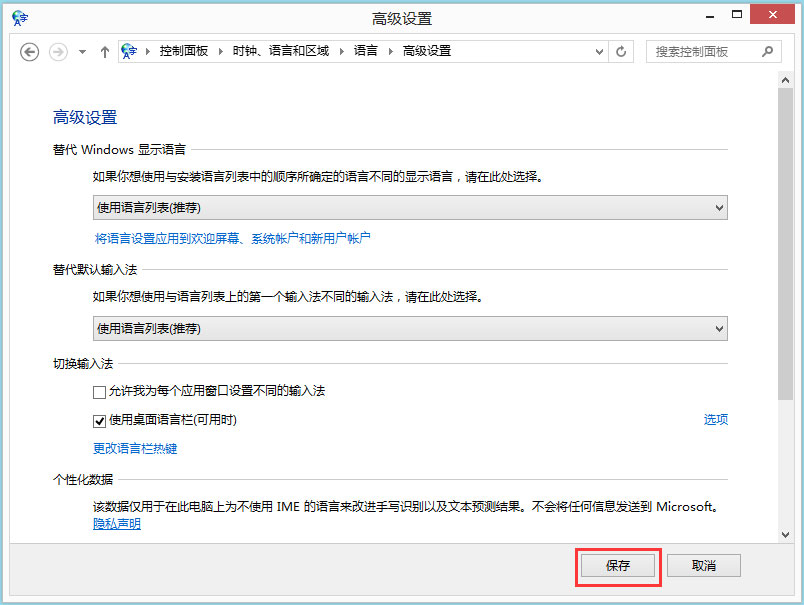Click the 取消 button

coord(703,565)
